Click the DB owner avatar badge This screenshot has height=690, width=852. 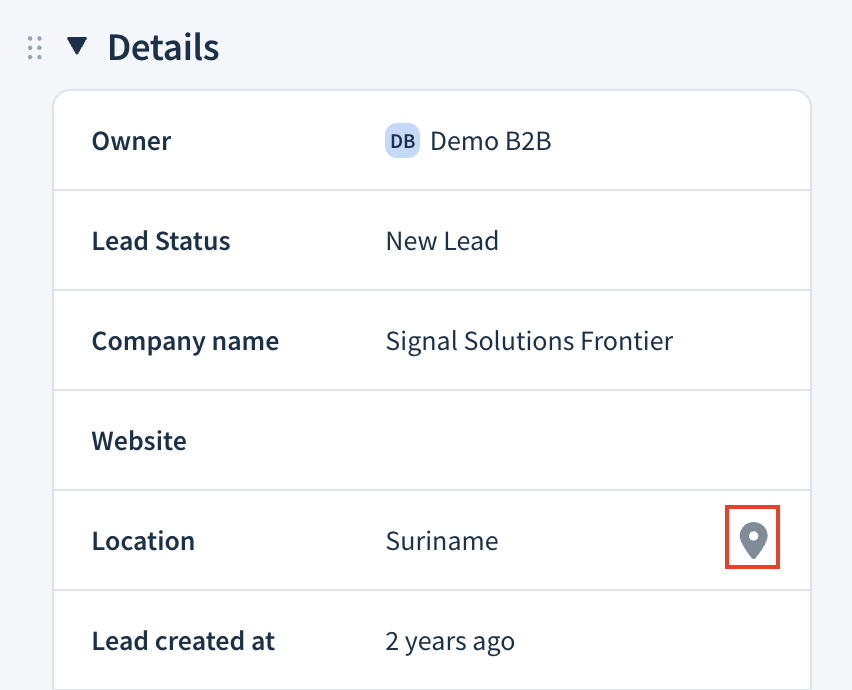402,141
